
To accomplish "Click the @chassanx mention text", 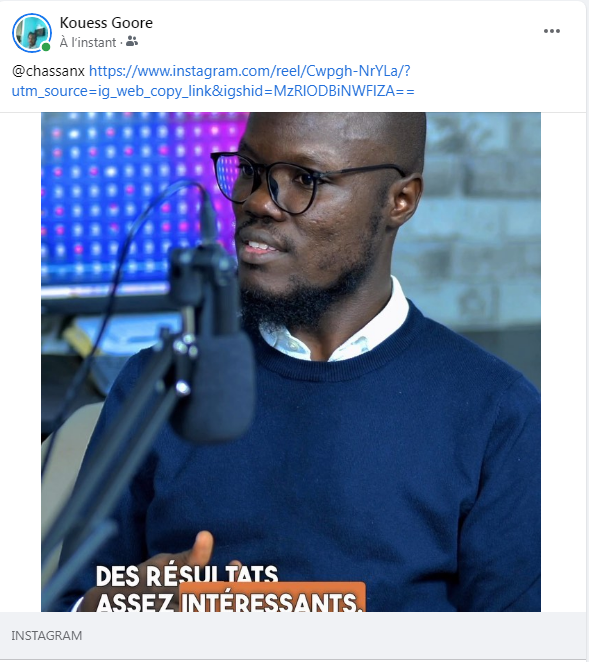I will tap(49, 71).
